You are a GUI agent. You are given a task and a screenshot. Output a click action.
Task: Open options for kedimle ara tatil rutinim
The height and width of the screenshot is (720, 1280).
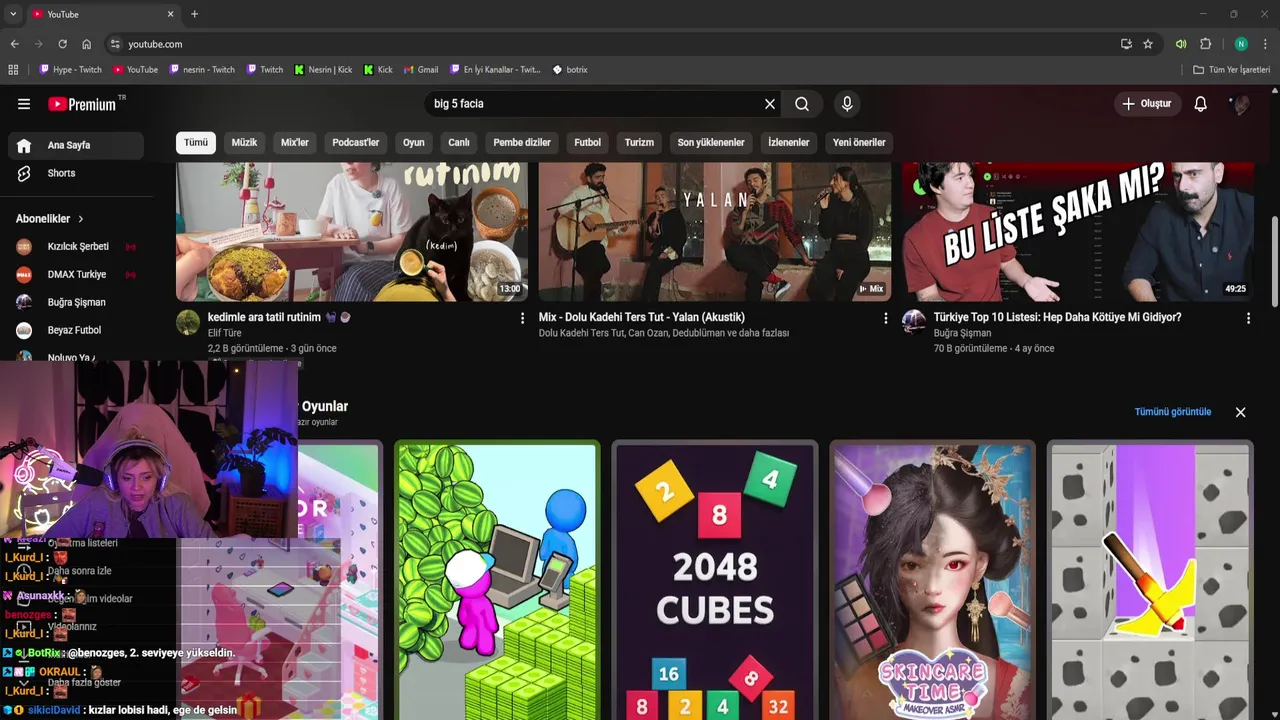coord(522,318)
